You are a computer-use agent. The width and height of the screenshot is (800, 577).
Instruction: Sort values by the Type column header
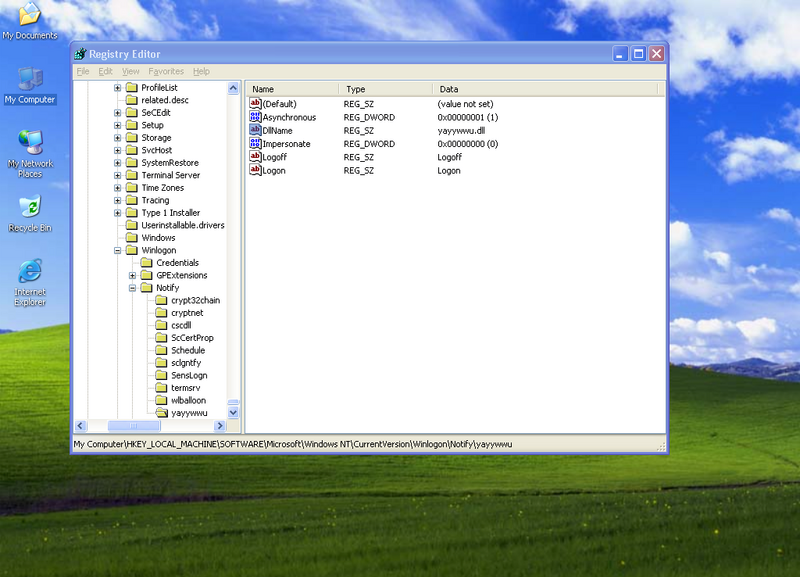(x=386, y=89)
